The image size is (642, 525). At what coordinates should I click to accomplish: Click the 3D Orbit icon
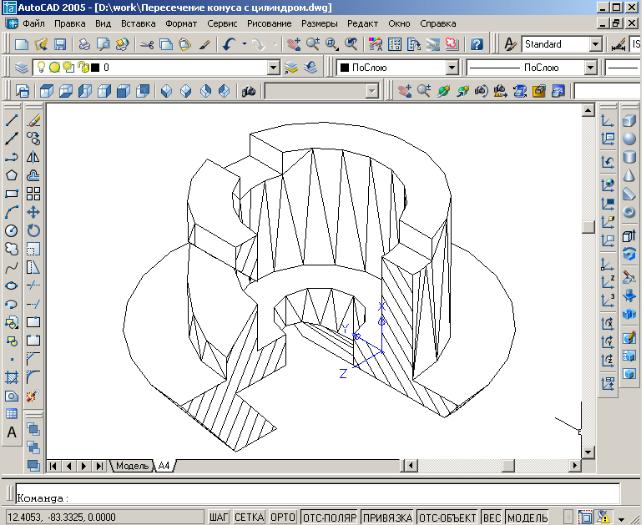[x=443, y=91]
